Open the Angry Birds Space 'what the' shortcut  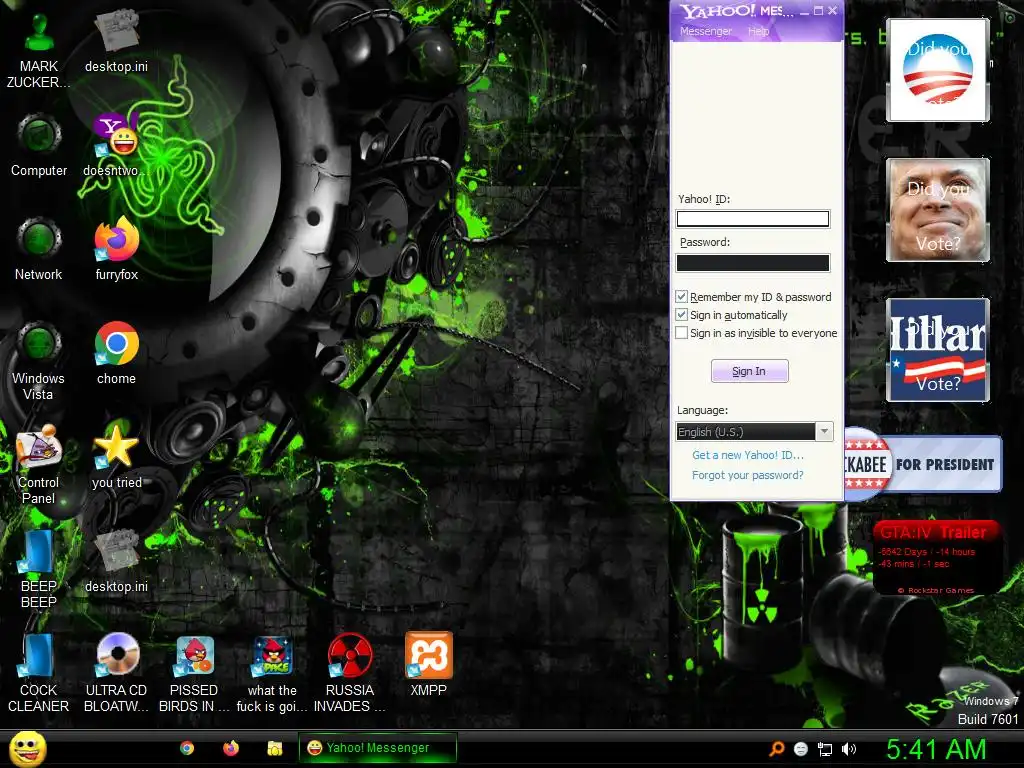[x=272, y=673]
